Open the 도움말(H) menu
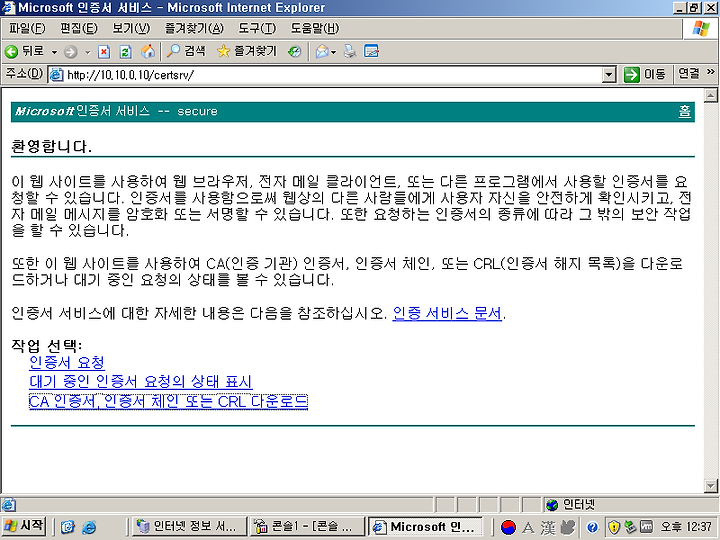This screenshot has width=720, height=540. [x=315, y=28]
